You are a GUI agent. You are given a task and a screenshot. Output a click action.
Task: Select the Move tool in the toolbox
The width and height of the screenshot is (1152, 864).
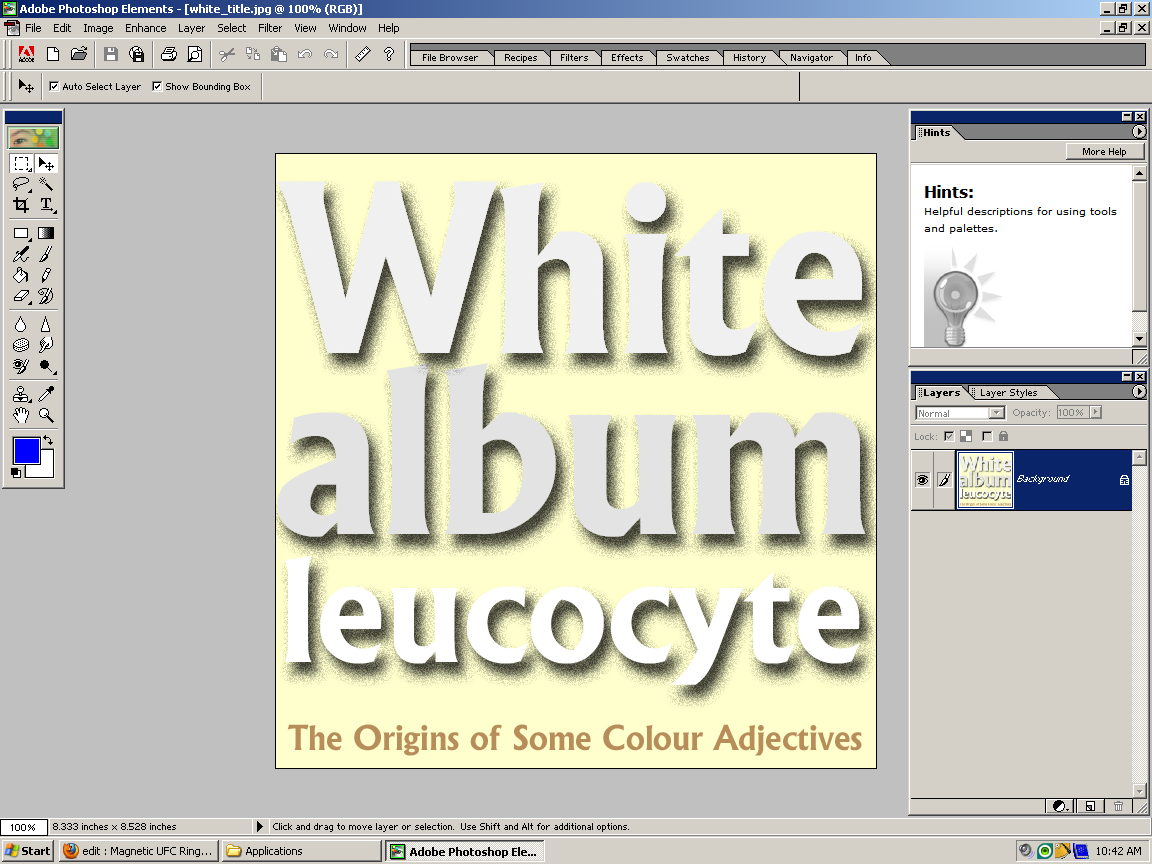tap(46, 163)
